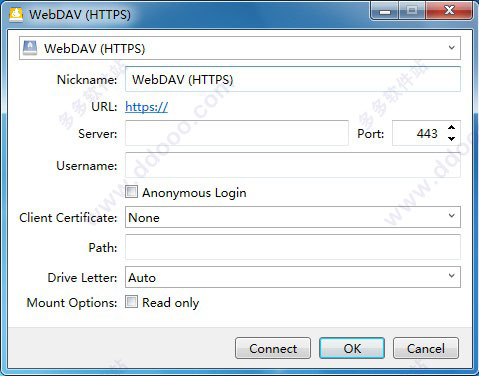479x376 pixels.
Task: Enable the Anonymous Login checkbox
Action: (131, 192)
